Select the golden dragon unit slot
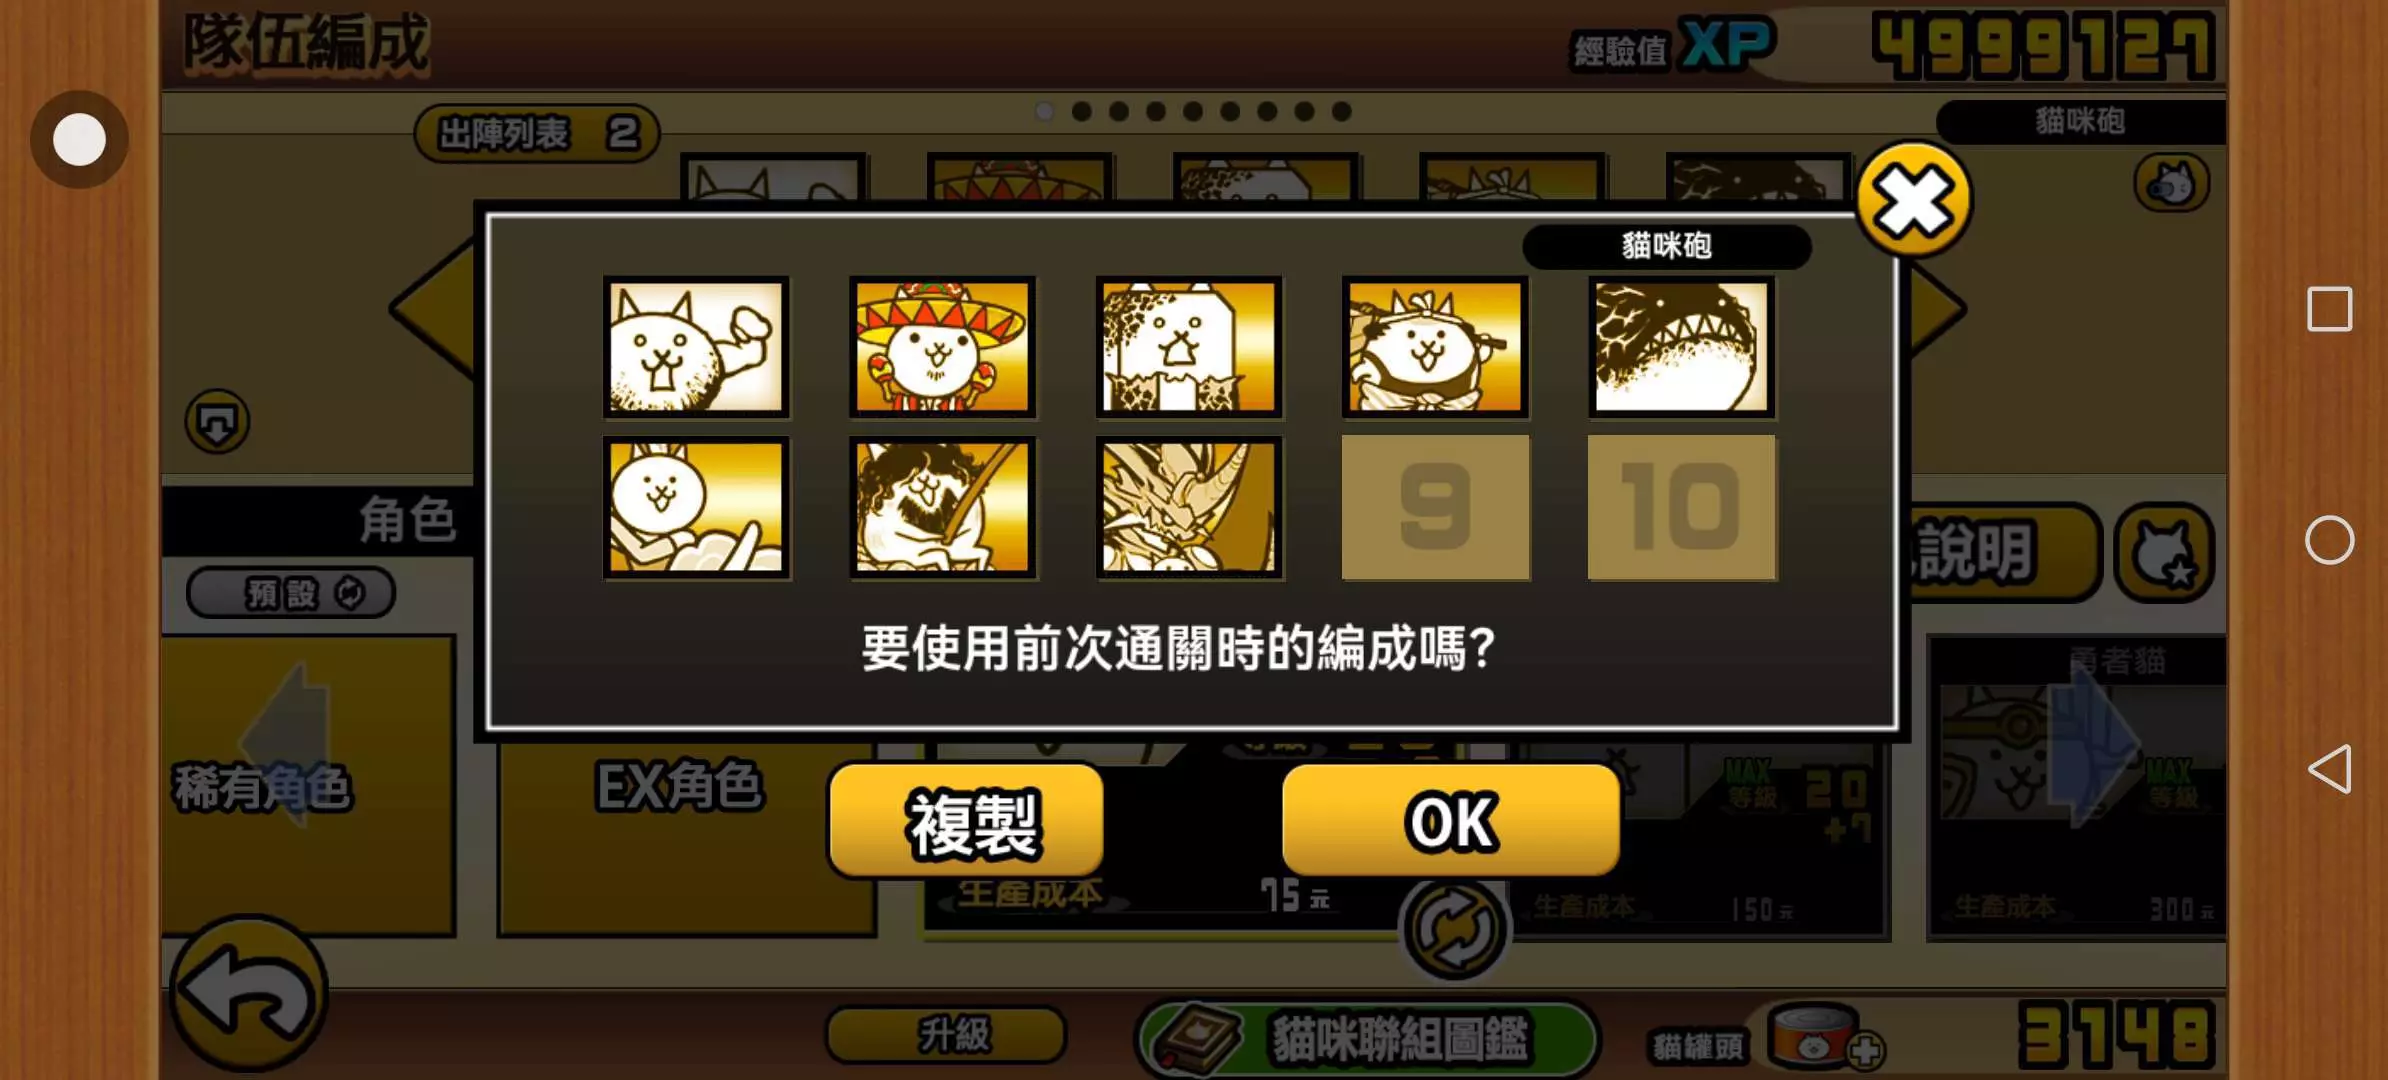The image size is (2388, 1080). click(1189, 507)
